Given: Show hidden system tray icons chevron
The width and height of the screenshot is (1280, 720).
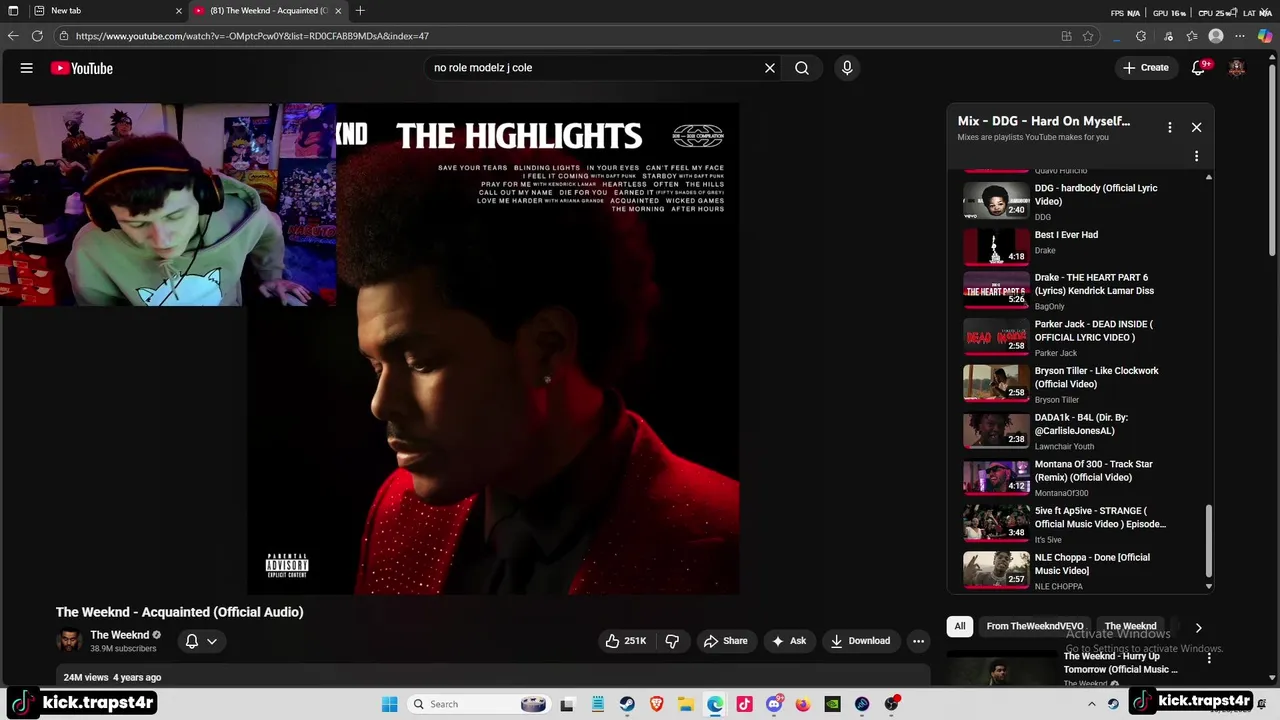Looking at the screenshot, I should point(1091,704).
